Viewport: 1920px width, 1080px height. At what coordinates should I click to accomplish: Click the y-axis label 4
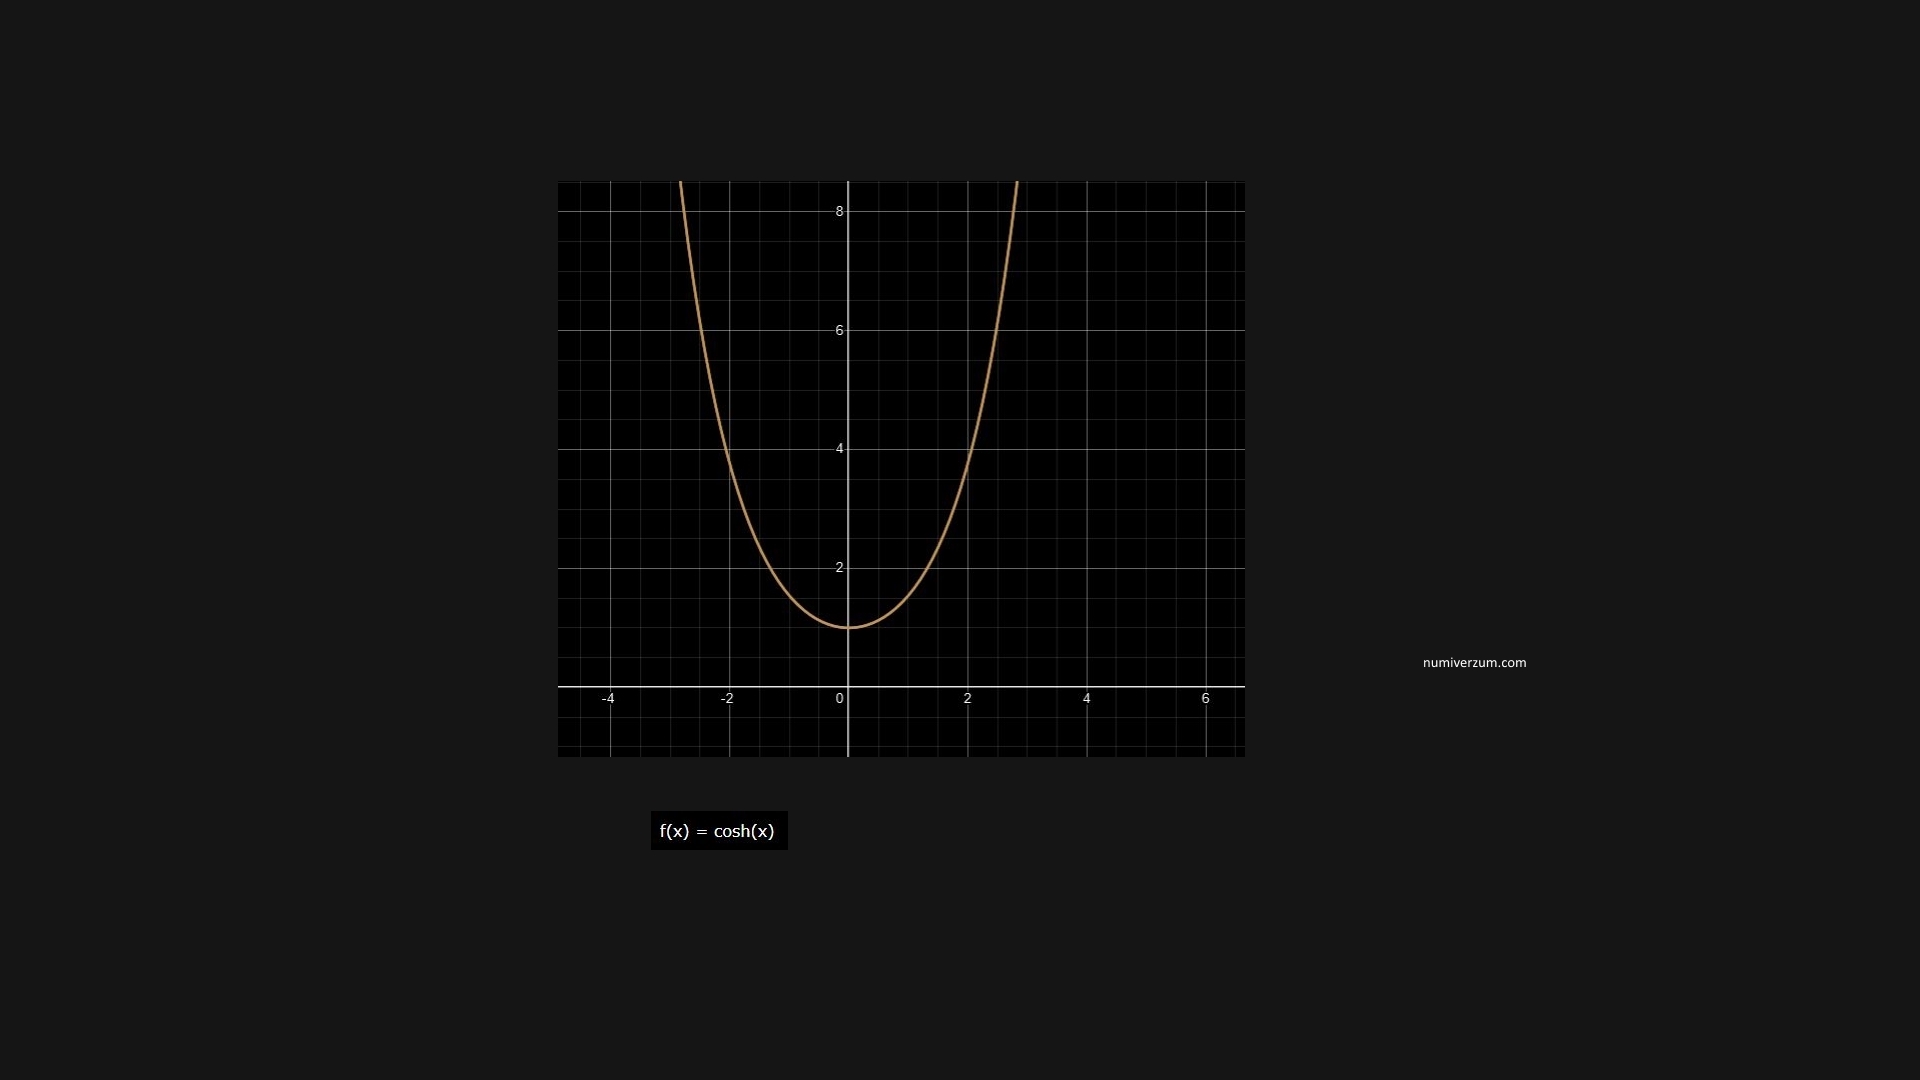(x=839, y=449)
